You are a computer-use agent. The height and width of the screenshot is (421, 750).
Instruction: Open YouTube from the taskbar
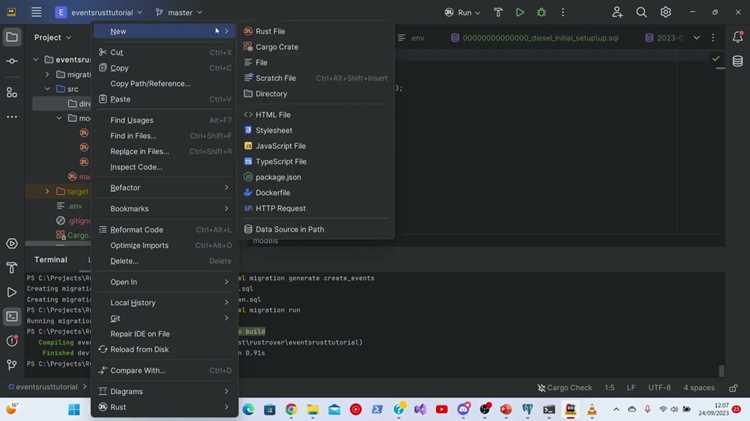pyautogui.click(x=441, y=410)
